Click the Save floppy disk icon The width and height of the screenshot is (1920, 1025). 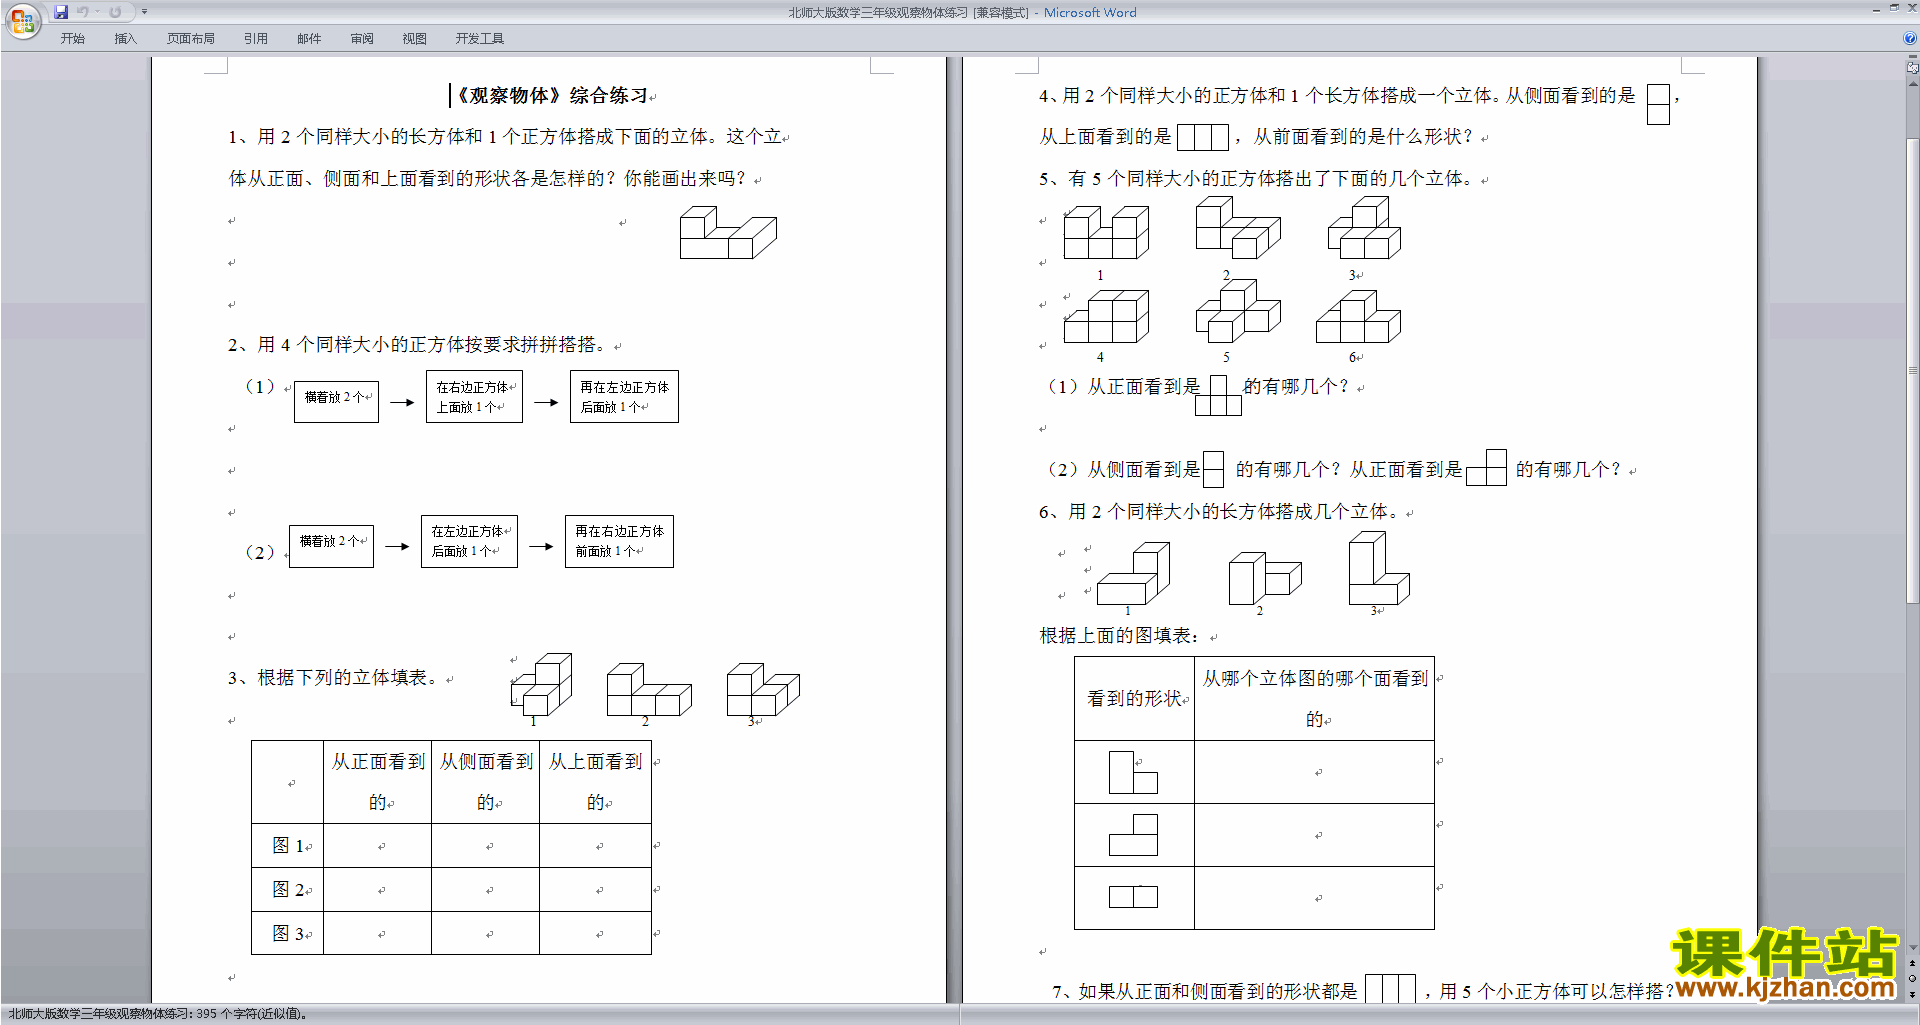tap(61, 12)
